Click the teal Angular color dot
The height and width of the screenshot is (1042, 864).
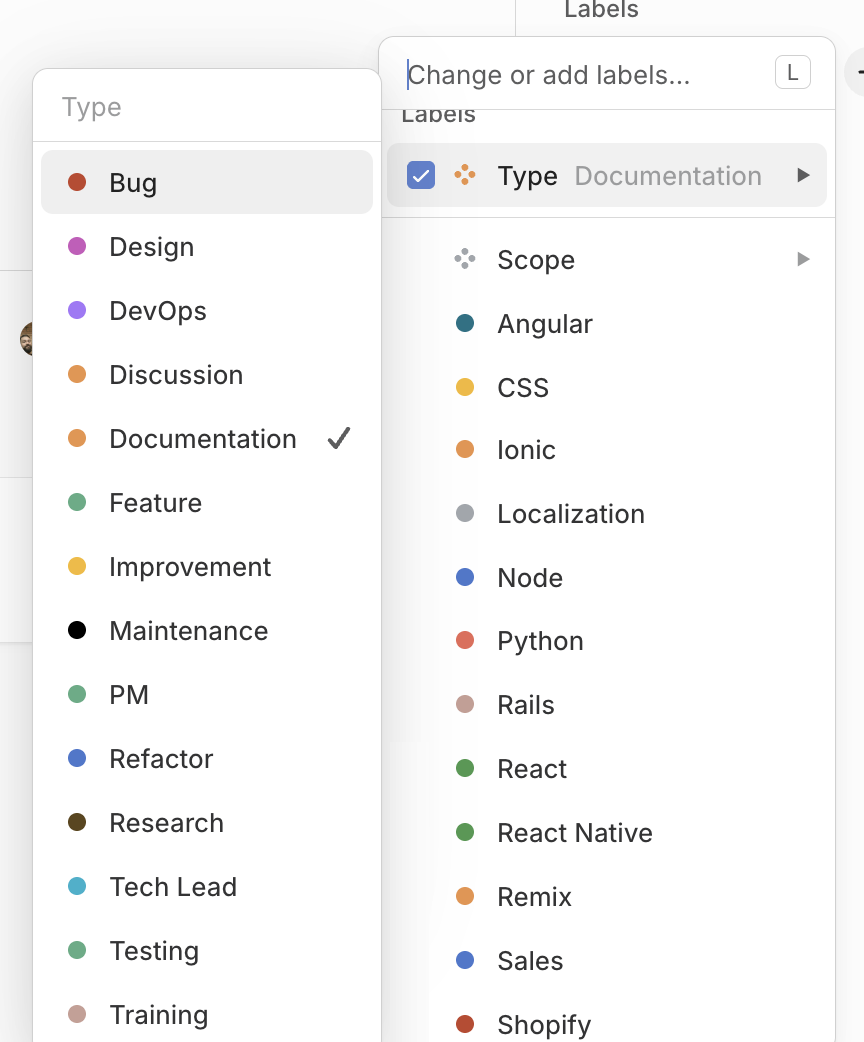465,324
